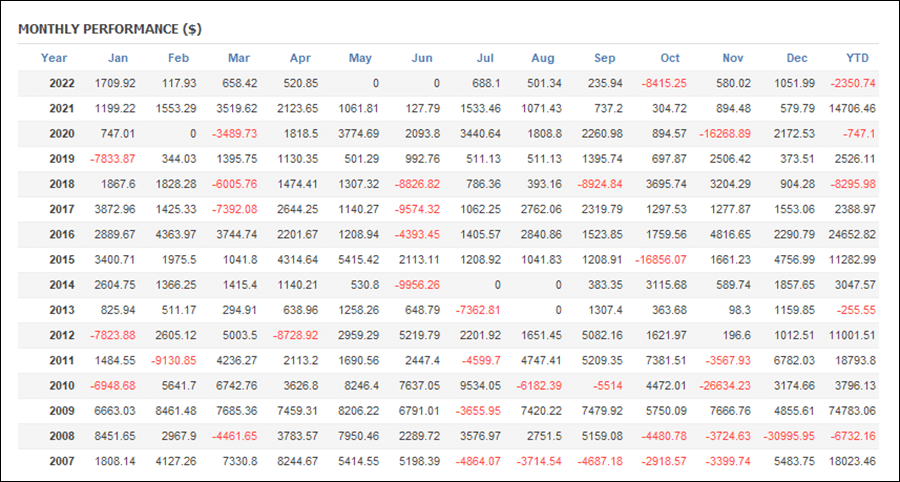The width and height of the screenshot is (900, 482).
Task: Select the 2022 YTD value -2350.74
Action: [853, 83]
